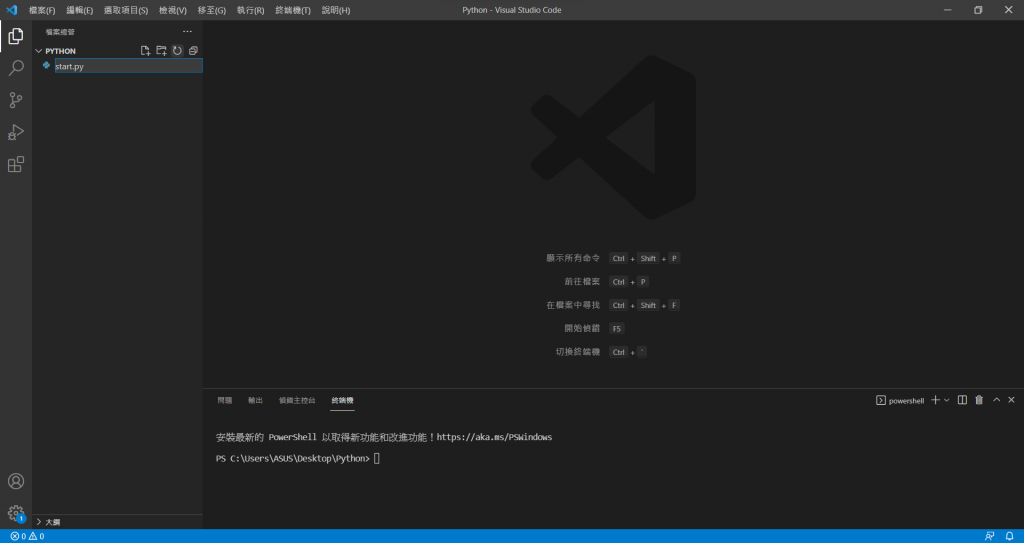Click the Explorer panel title text
Image resolution: width=1024 pixels, height=543 pixels.
click(60, 32)
